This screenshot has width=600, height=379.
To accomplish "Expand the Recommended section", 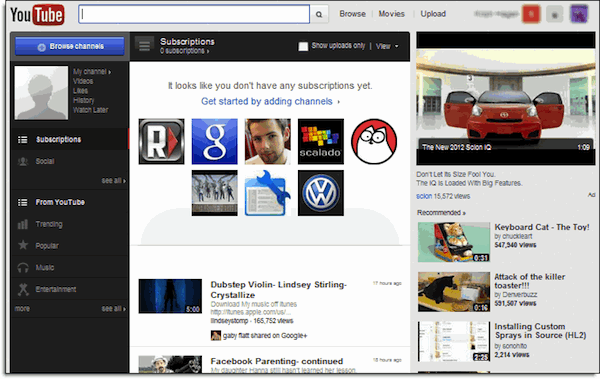I will point(441,212).
